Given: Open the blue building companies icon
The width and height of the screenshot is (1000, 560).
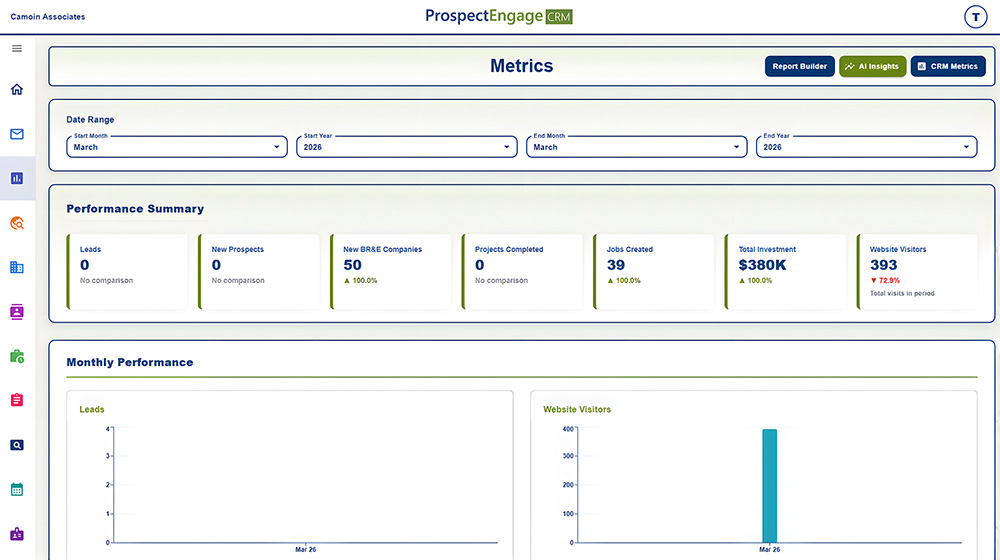Looking at the screenshot, I should tap(17, 267).
